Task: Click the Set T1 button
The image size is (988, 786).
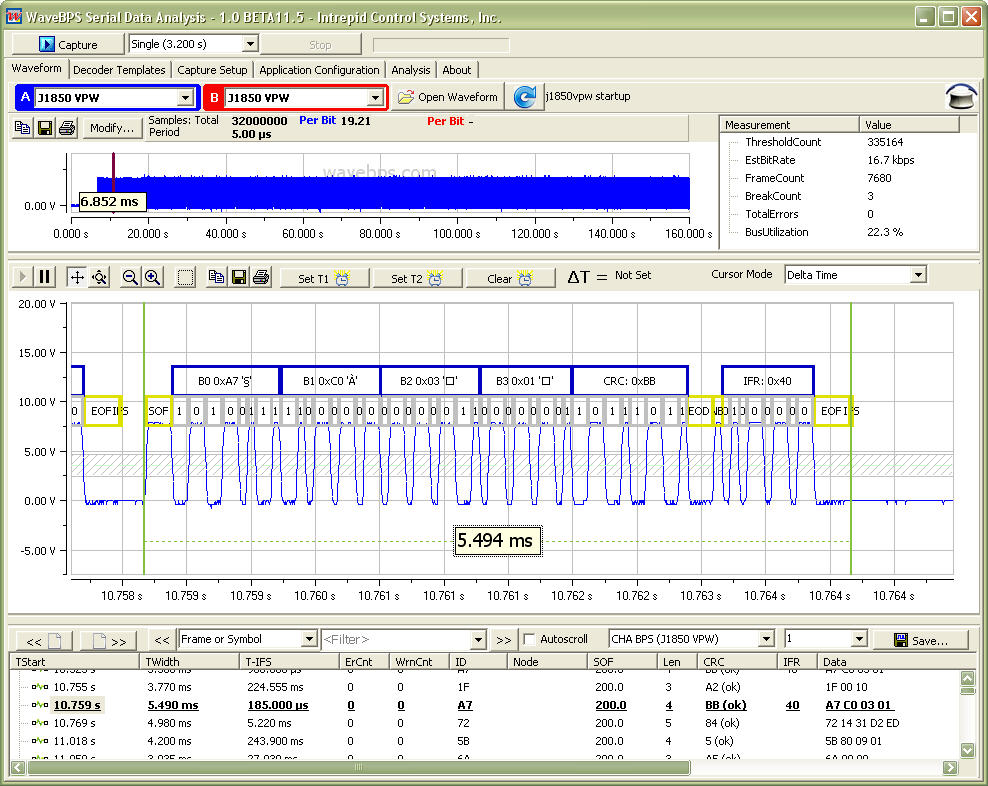Action: click(x=324, y=278)
